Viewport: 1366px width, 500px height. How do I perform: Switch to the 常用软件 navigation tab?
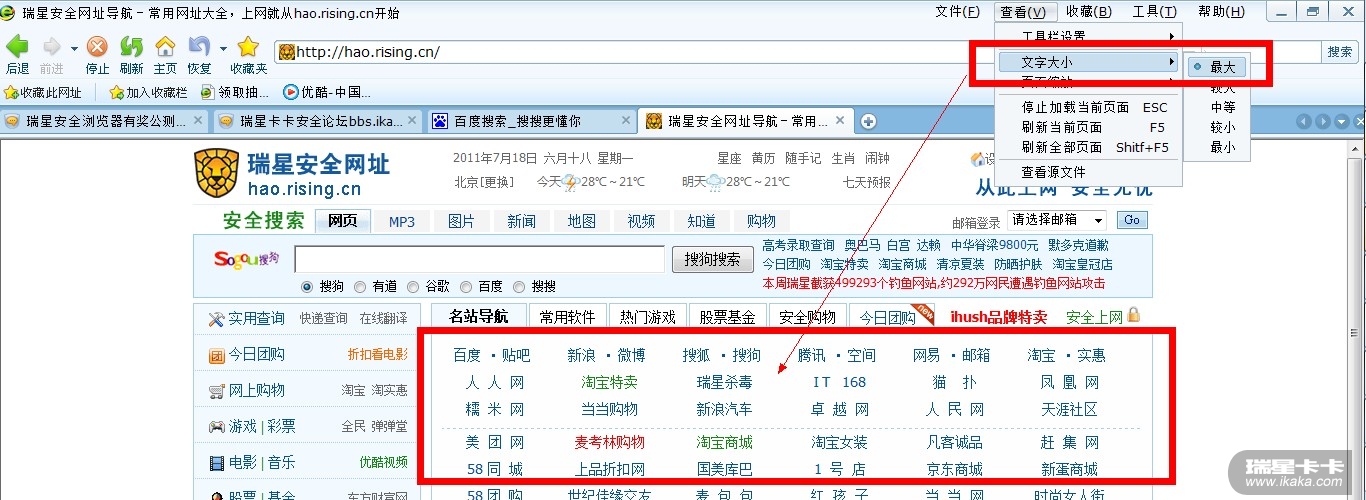coord(567,317)
